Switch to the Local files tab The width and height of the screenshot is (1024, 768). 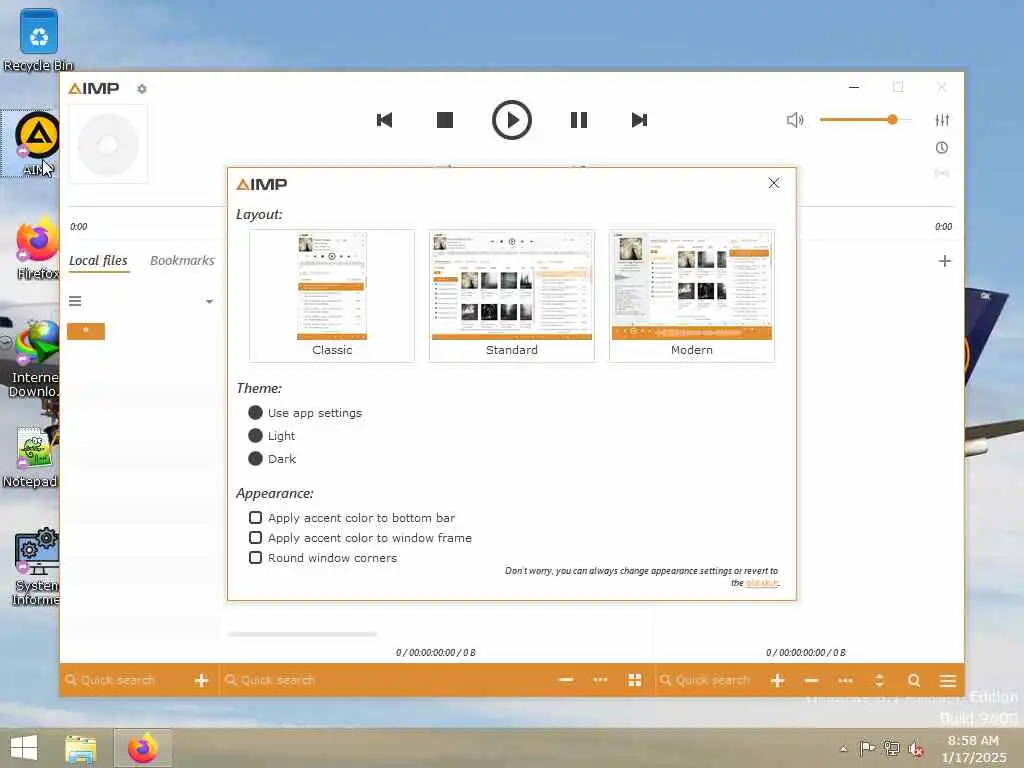tap(99, 261)
